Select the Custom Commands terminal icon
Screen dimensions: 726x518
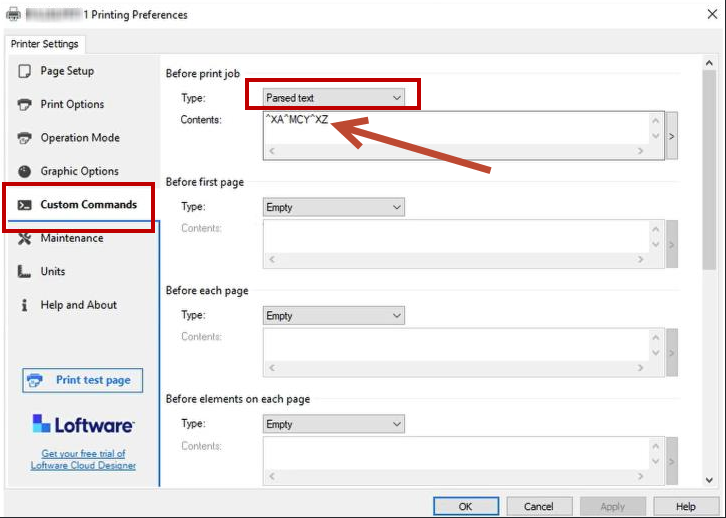pos(25,205)
